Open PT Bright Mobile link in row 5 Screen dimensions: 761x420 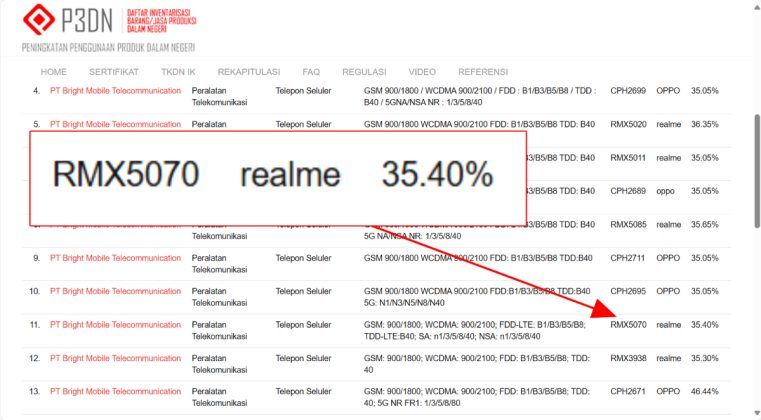(x=116, y=124)
